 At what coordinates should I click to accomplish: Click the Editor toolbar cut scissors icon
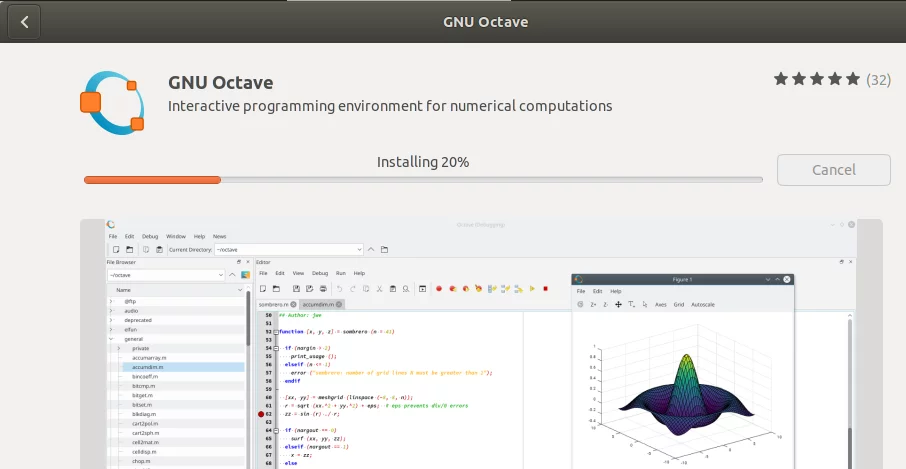click(380, 289)
